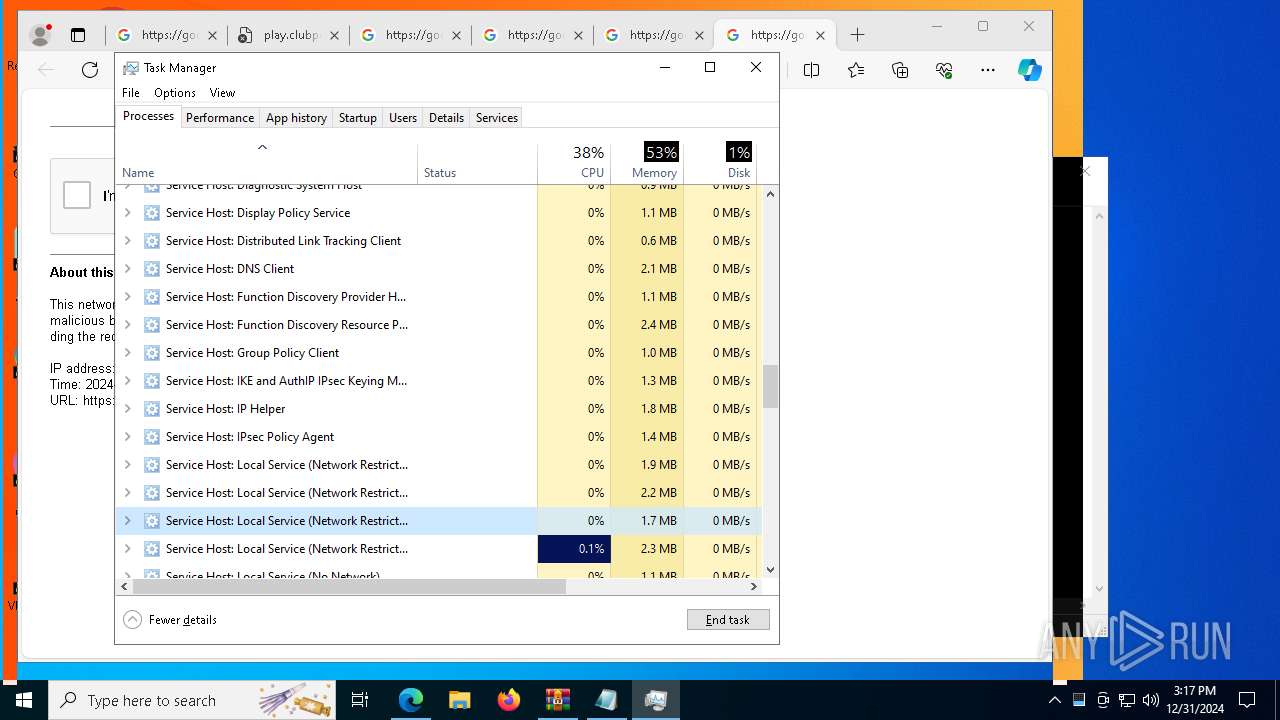The image size is (1280, 720).
Task: Expand Service Host: Group Policy Client
Action: [x=127, y=353]
